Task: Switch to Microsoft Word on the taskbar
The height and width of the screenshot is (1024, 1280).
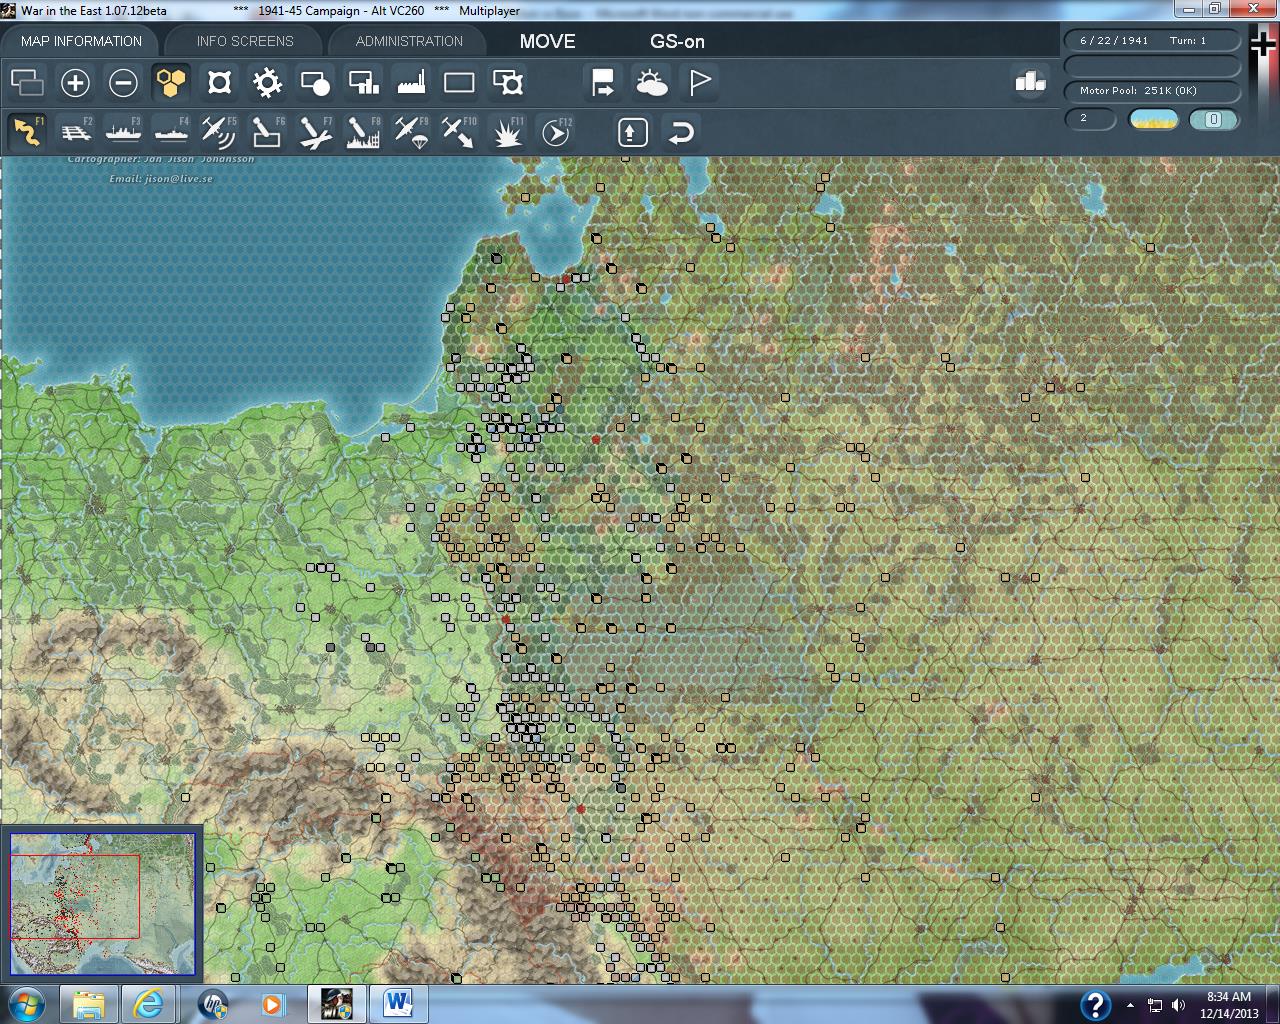Action: [x=397, y=1003]
